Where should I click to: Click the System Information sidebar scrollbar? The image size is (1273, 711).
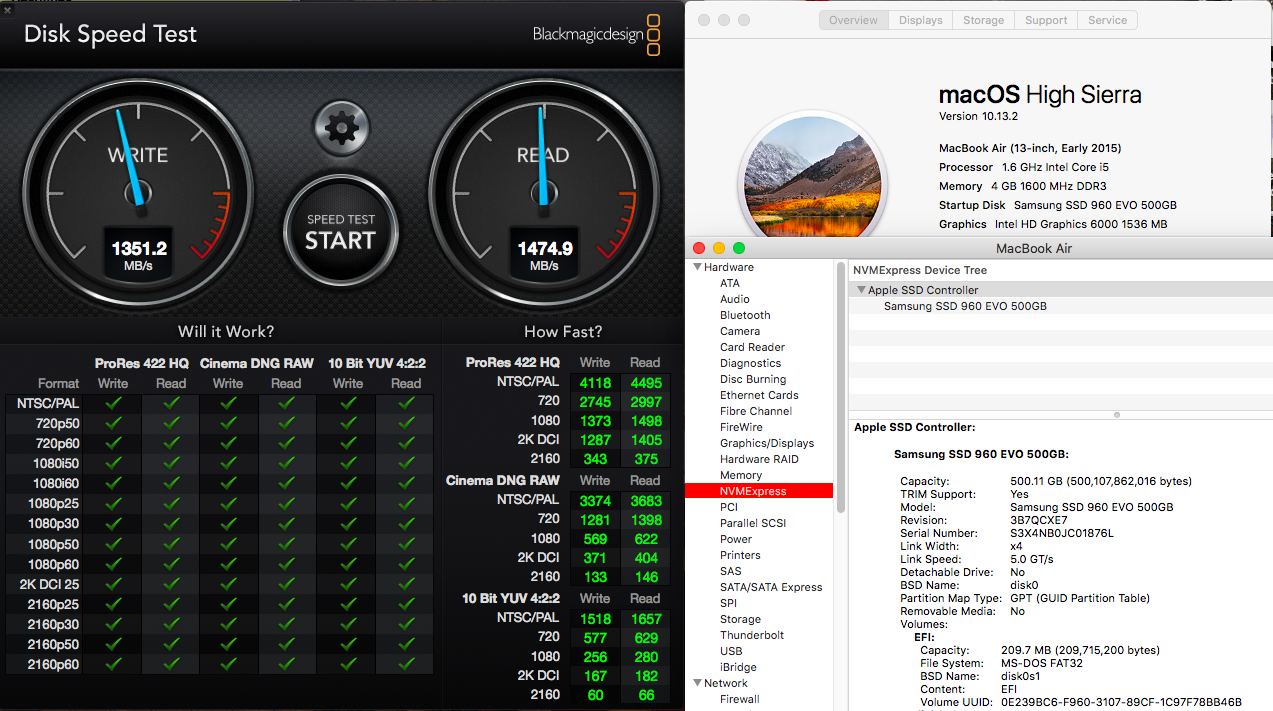pos(841,386)
